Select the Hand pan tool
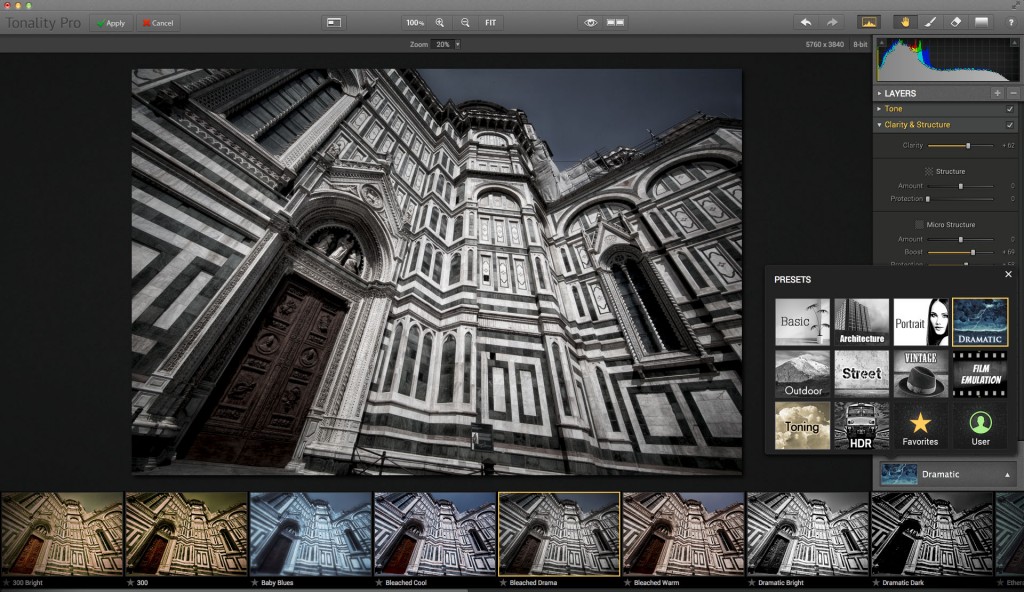Viewport: 1024px width, 592px height. pyautogui.click(x=905, y=22)
